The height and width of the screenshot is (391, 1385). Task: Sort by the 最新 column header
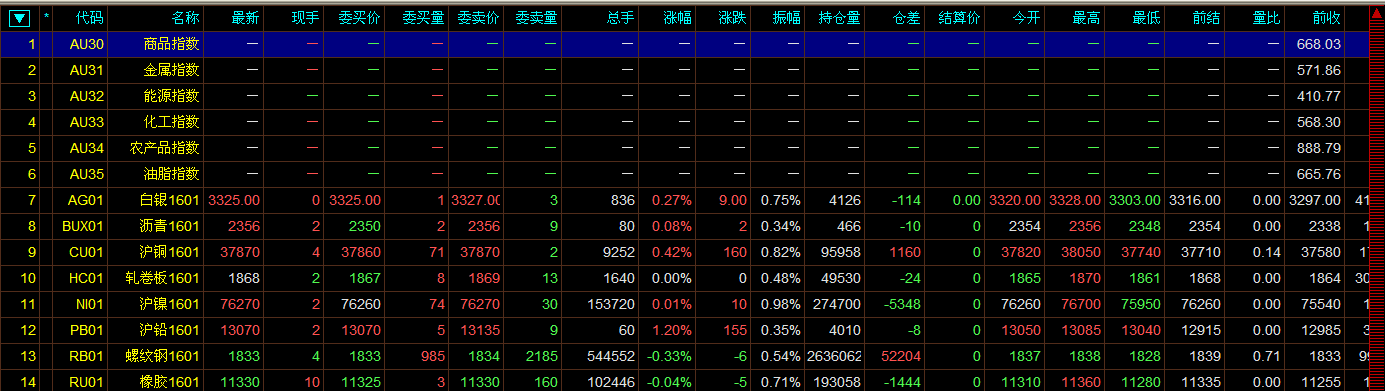[245, 18]
